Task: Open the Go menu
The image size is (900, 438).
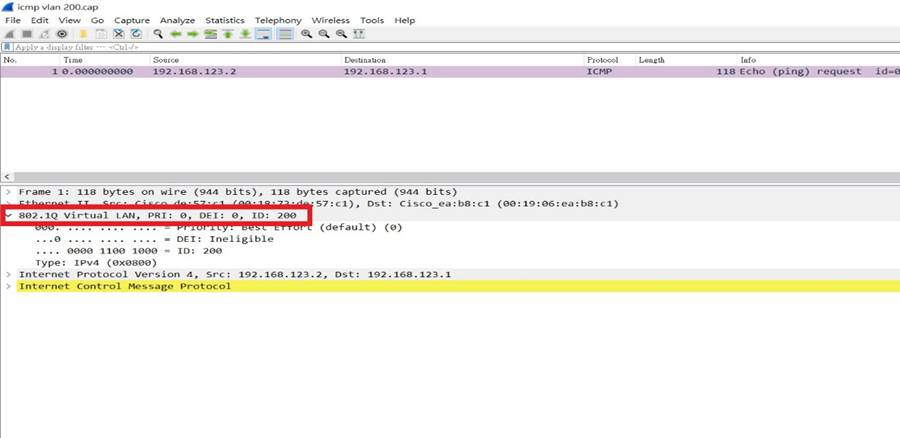Action: pyautogui.click(x=98, y=20)
